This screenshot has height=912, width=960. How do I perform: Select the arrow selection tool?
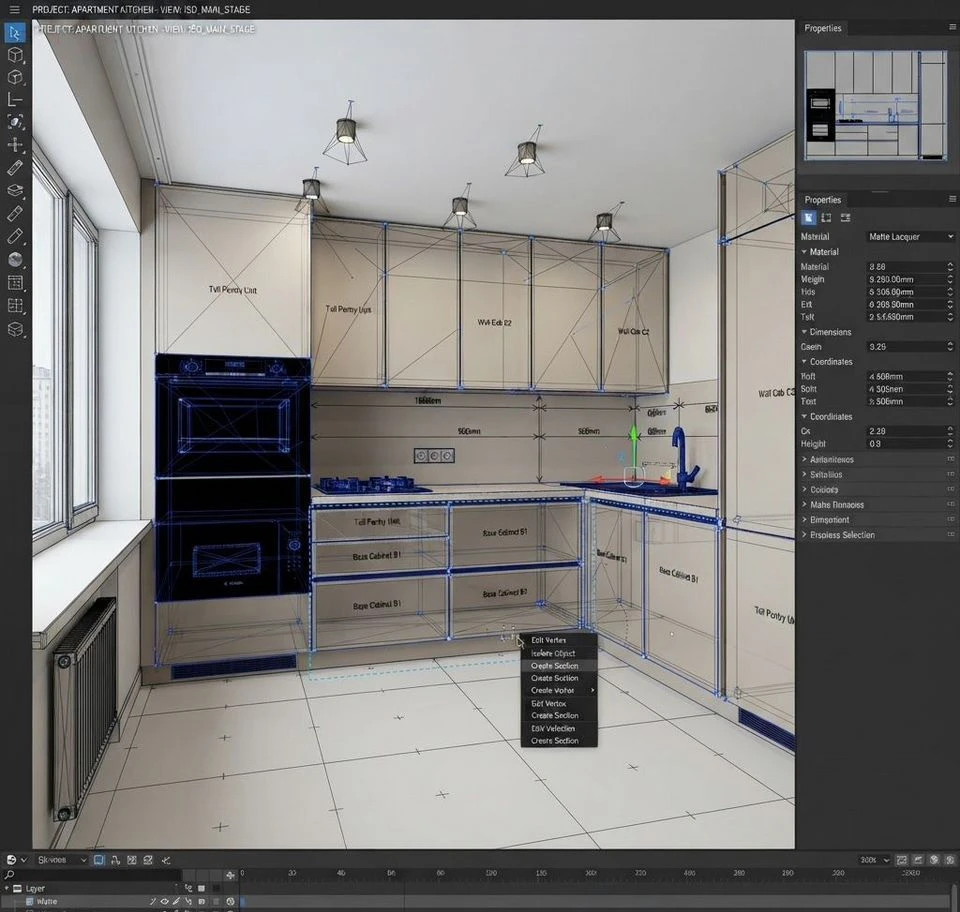click(15, 32)
